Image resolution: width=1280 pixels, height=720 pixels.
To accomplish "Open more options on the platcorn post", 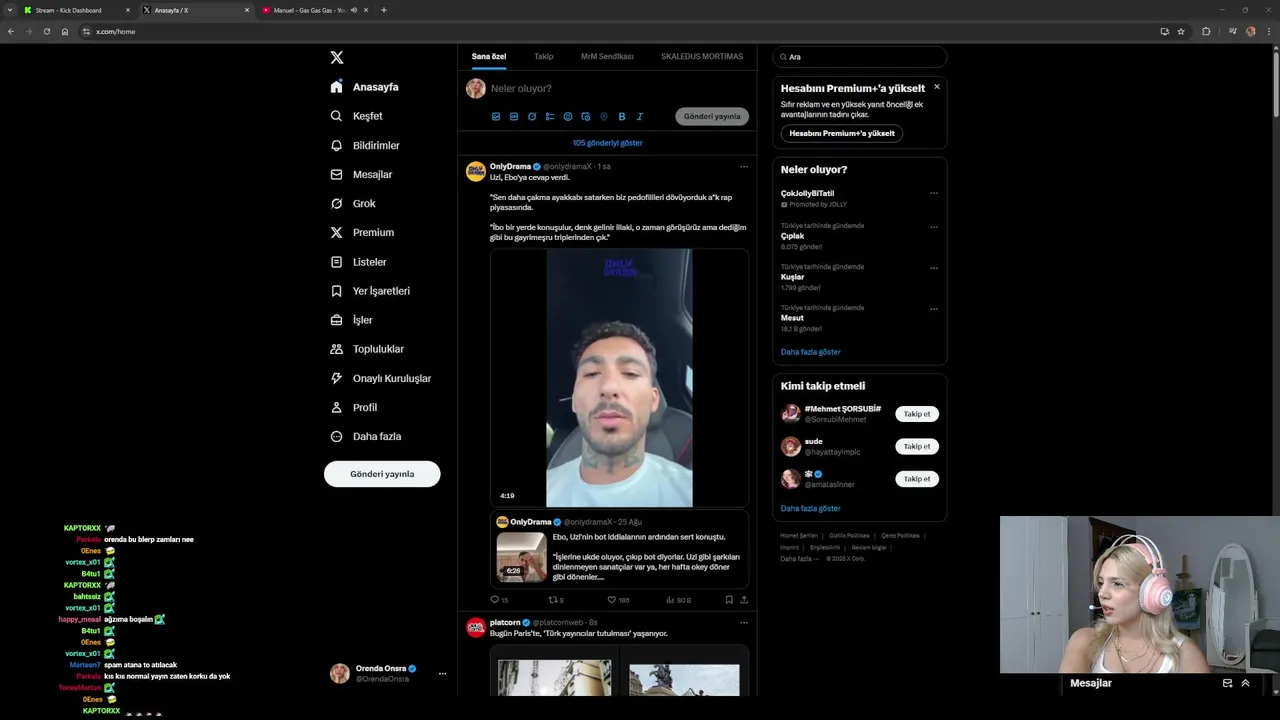I will [x=744, y=623].
